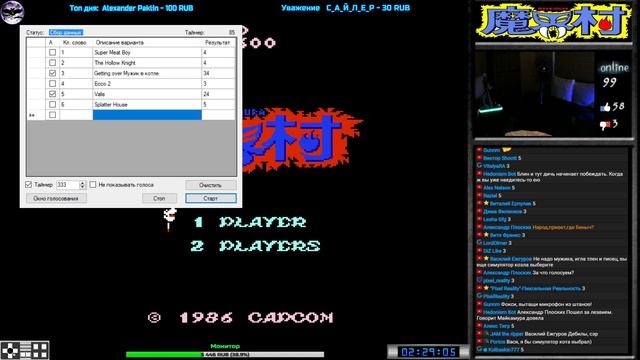
Task: Click the thumbs-down dislikes icon
Action: 604,125
